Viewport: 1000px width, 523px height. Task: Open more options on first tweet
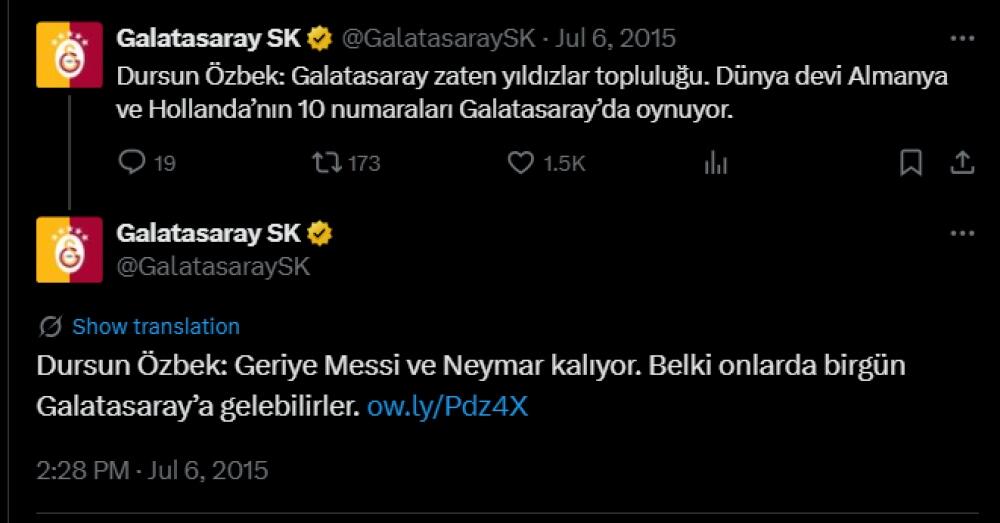961,38
